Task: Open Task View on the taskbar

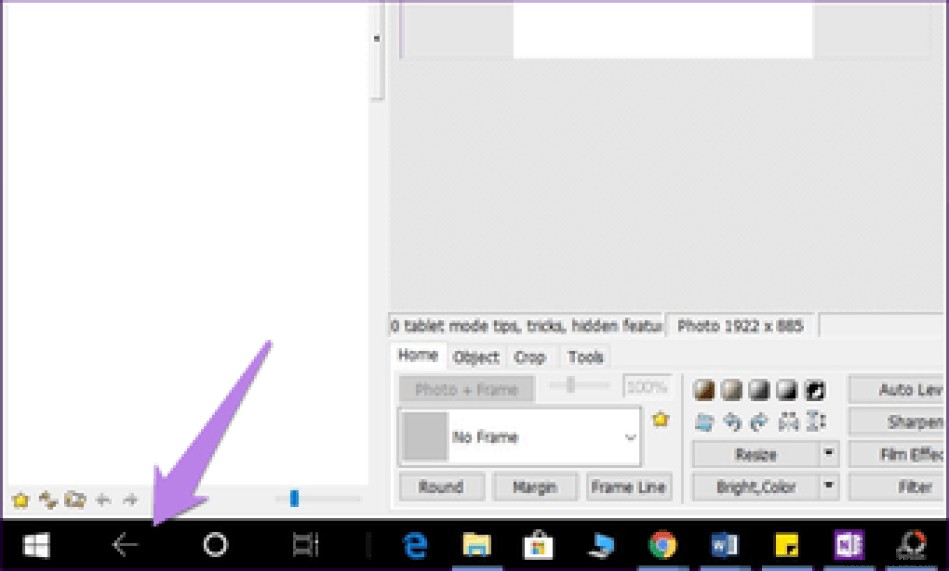Action: (305, 545)
